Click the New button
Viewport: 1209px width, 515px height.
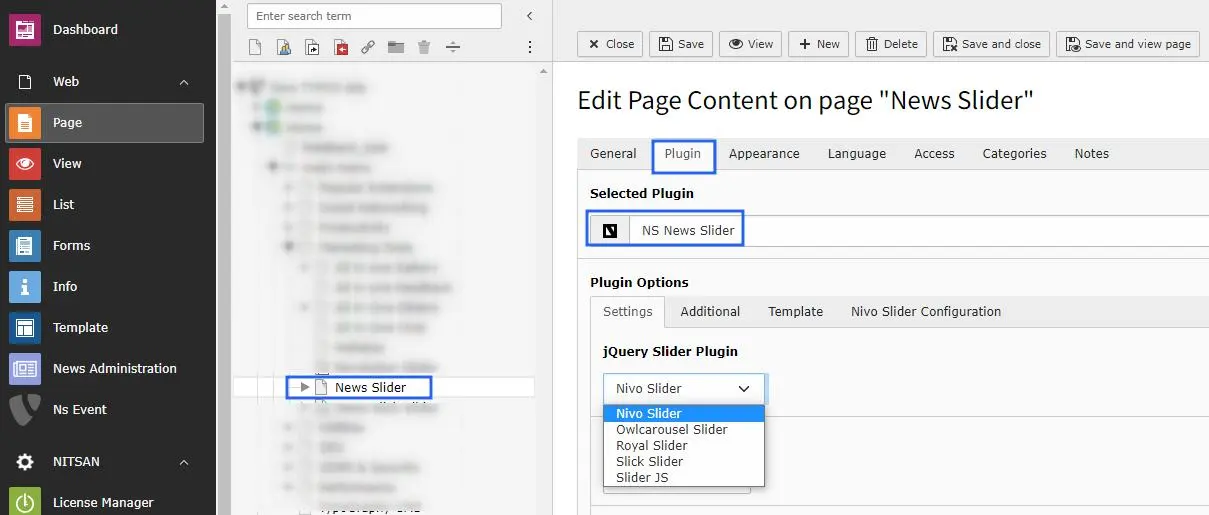(819, 44)
